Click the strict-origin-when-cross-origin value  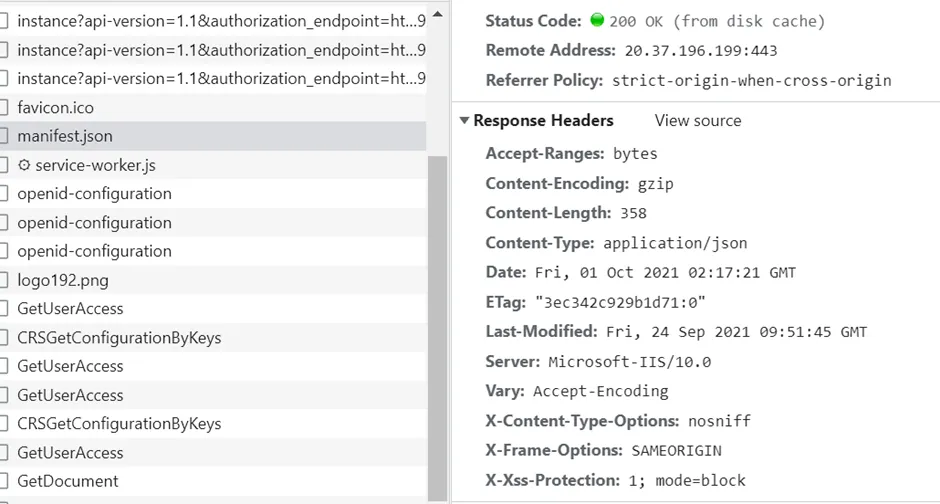click(x=751, y=81)
